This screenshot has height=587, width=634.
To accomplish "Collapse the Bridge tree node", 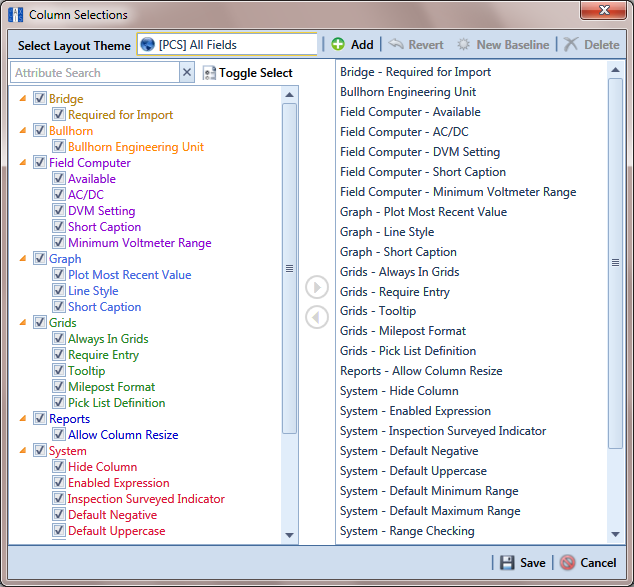I will [23, 98].
